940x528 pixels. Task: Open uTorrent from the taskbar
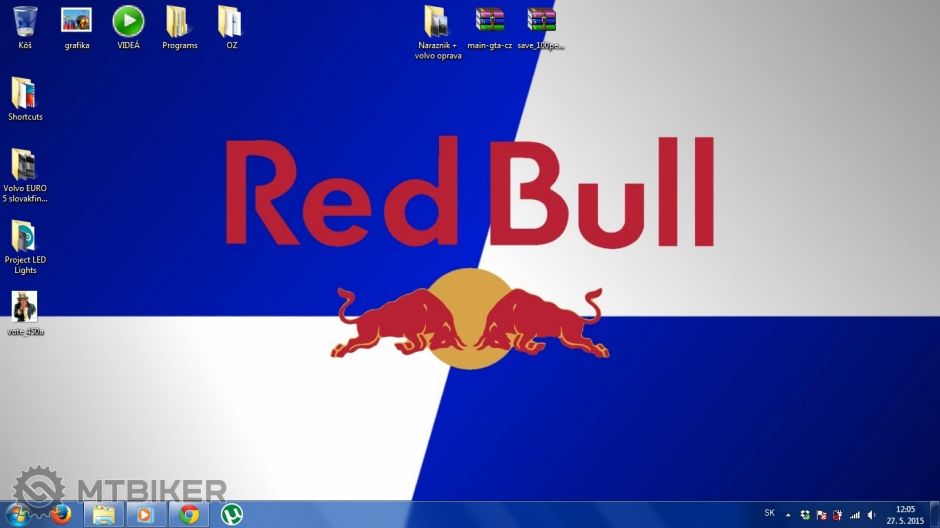tap(231, 514)
